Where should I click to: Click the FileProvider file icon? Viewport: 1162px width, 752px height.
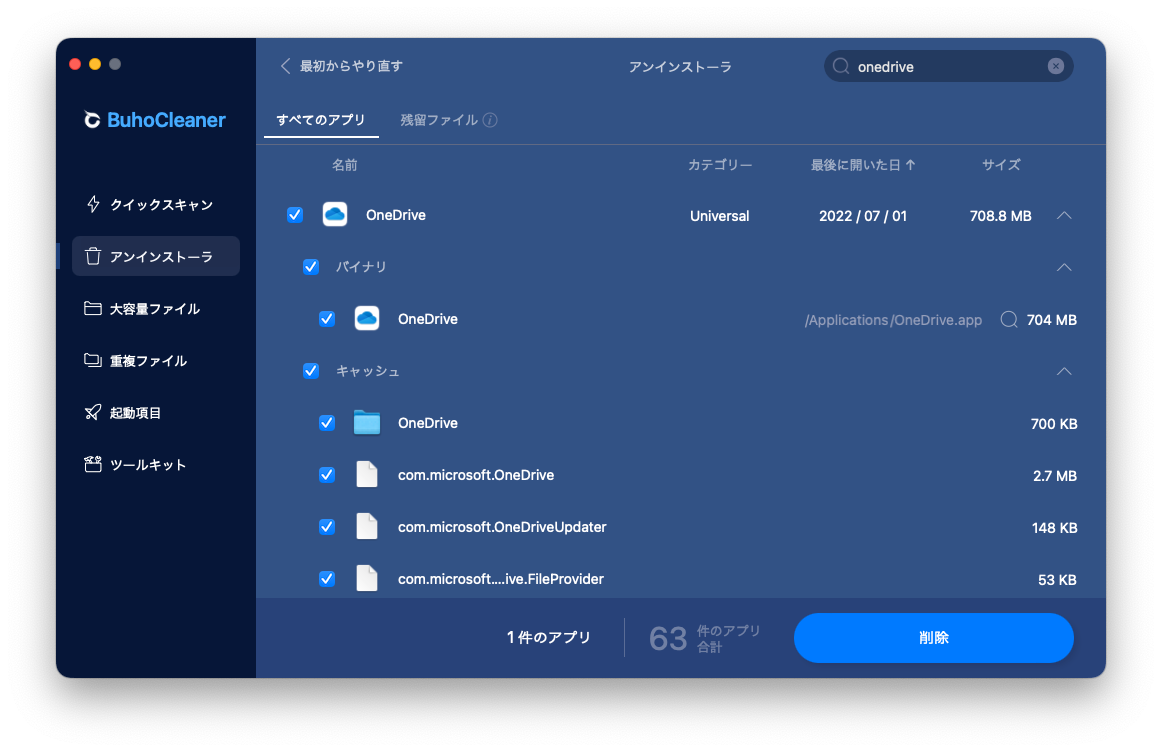coord(367,579)
